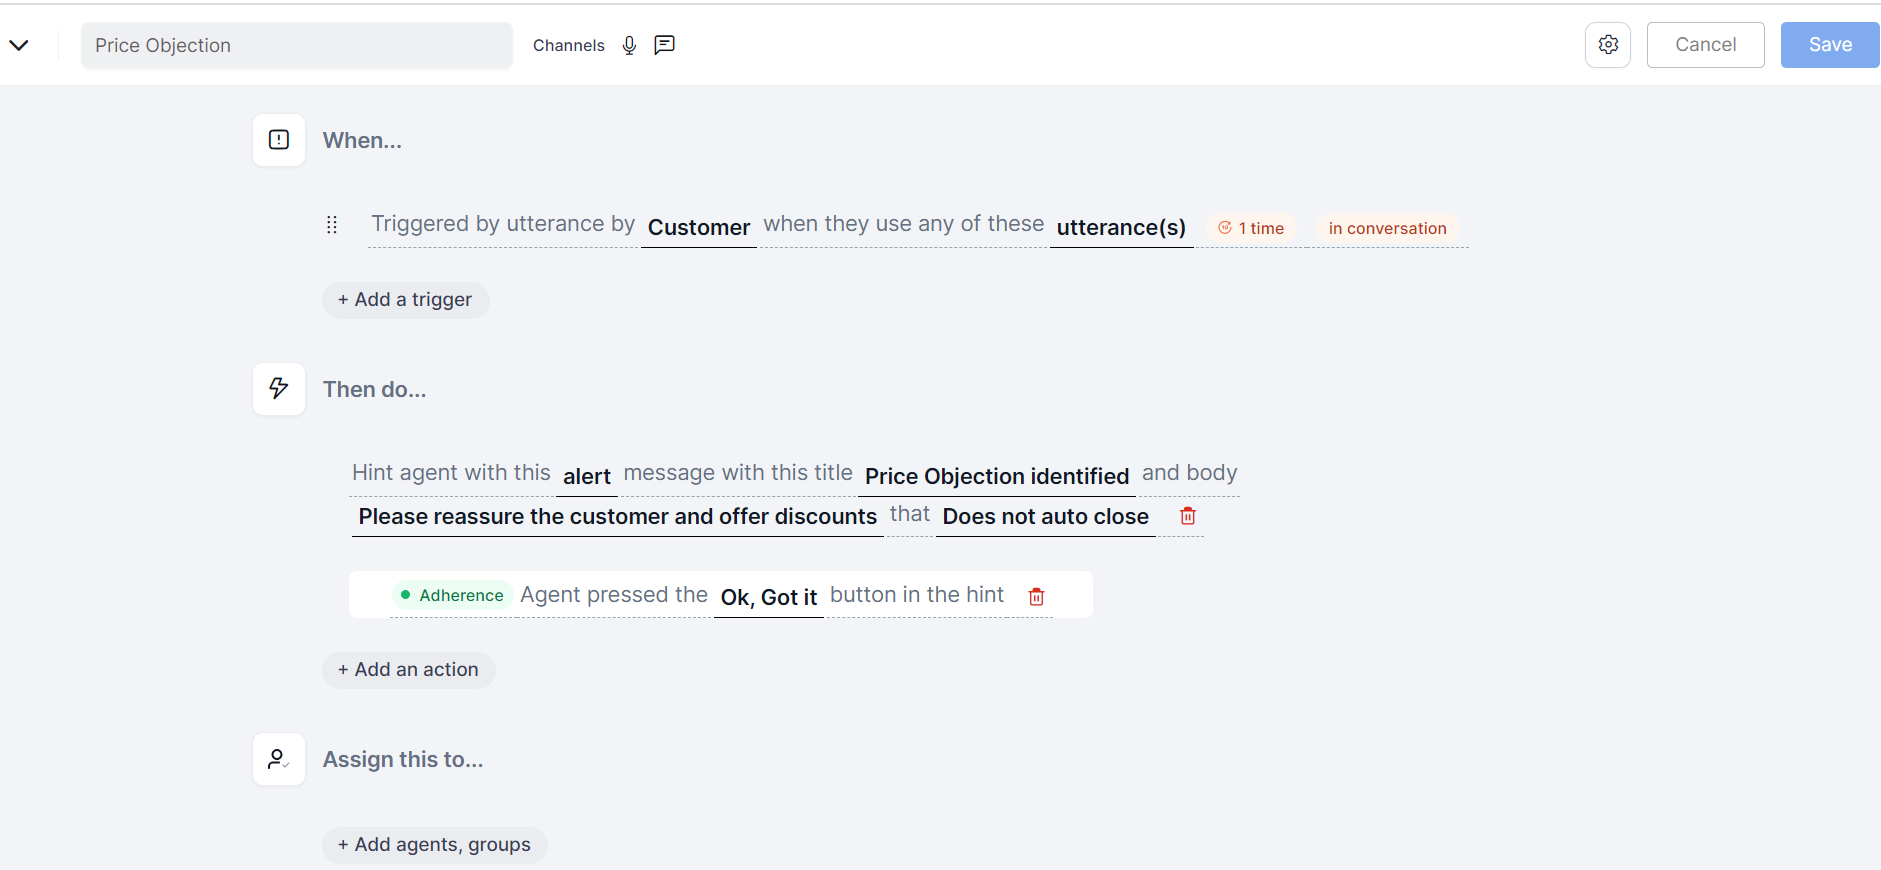Image resolution: width=1881 pixels, height=870 pixels.
Task: Select the Ok, Got it button option
Action: 768,597
